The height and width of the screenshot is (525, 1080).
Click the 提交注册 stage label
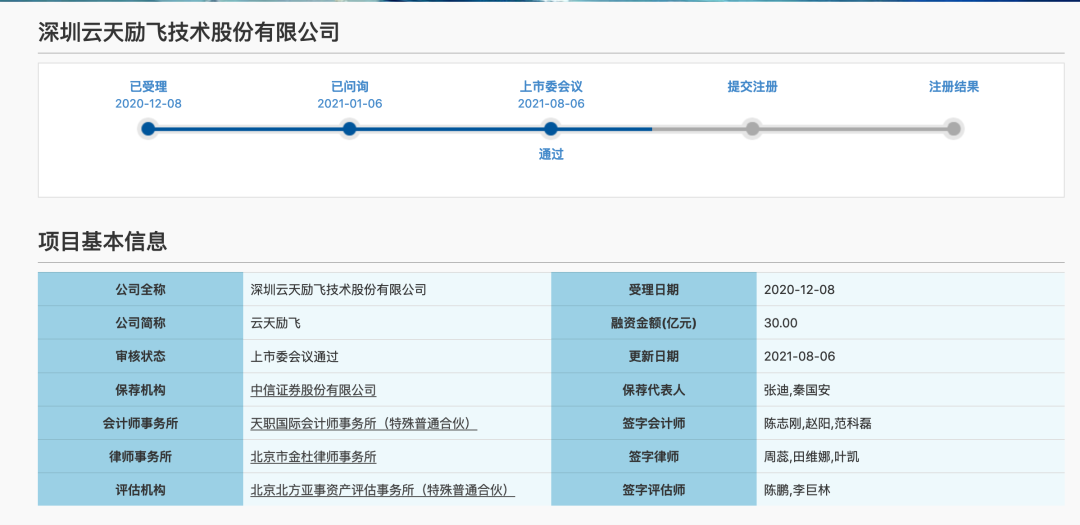pyautogui.click(x=752, y=87)
